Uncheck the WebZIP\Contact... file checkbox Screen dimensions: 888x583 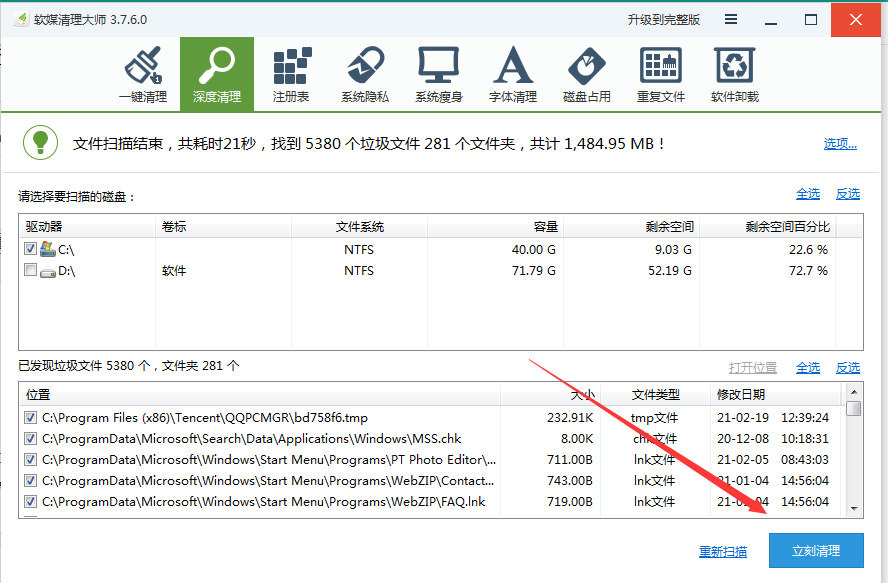pyautogui.click(x=31, y=481)
